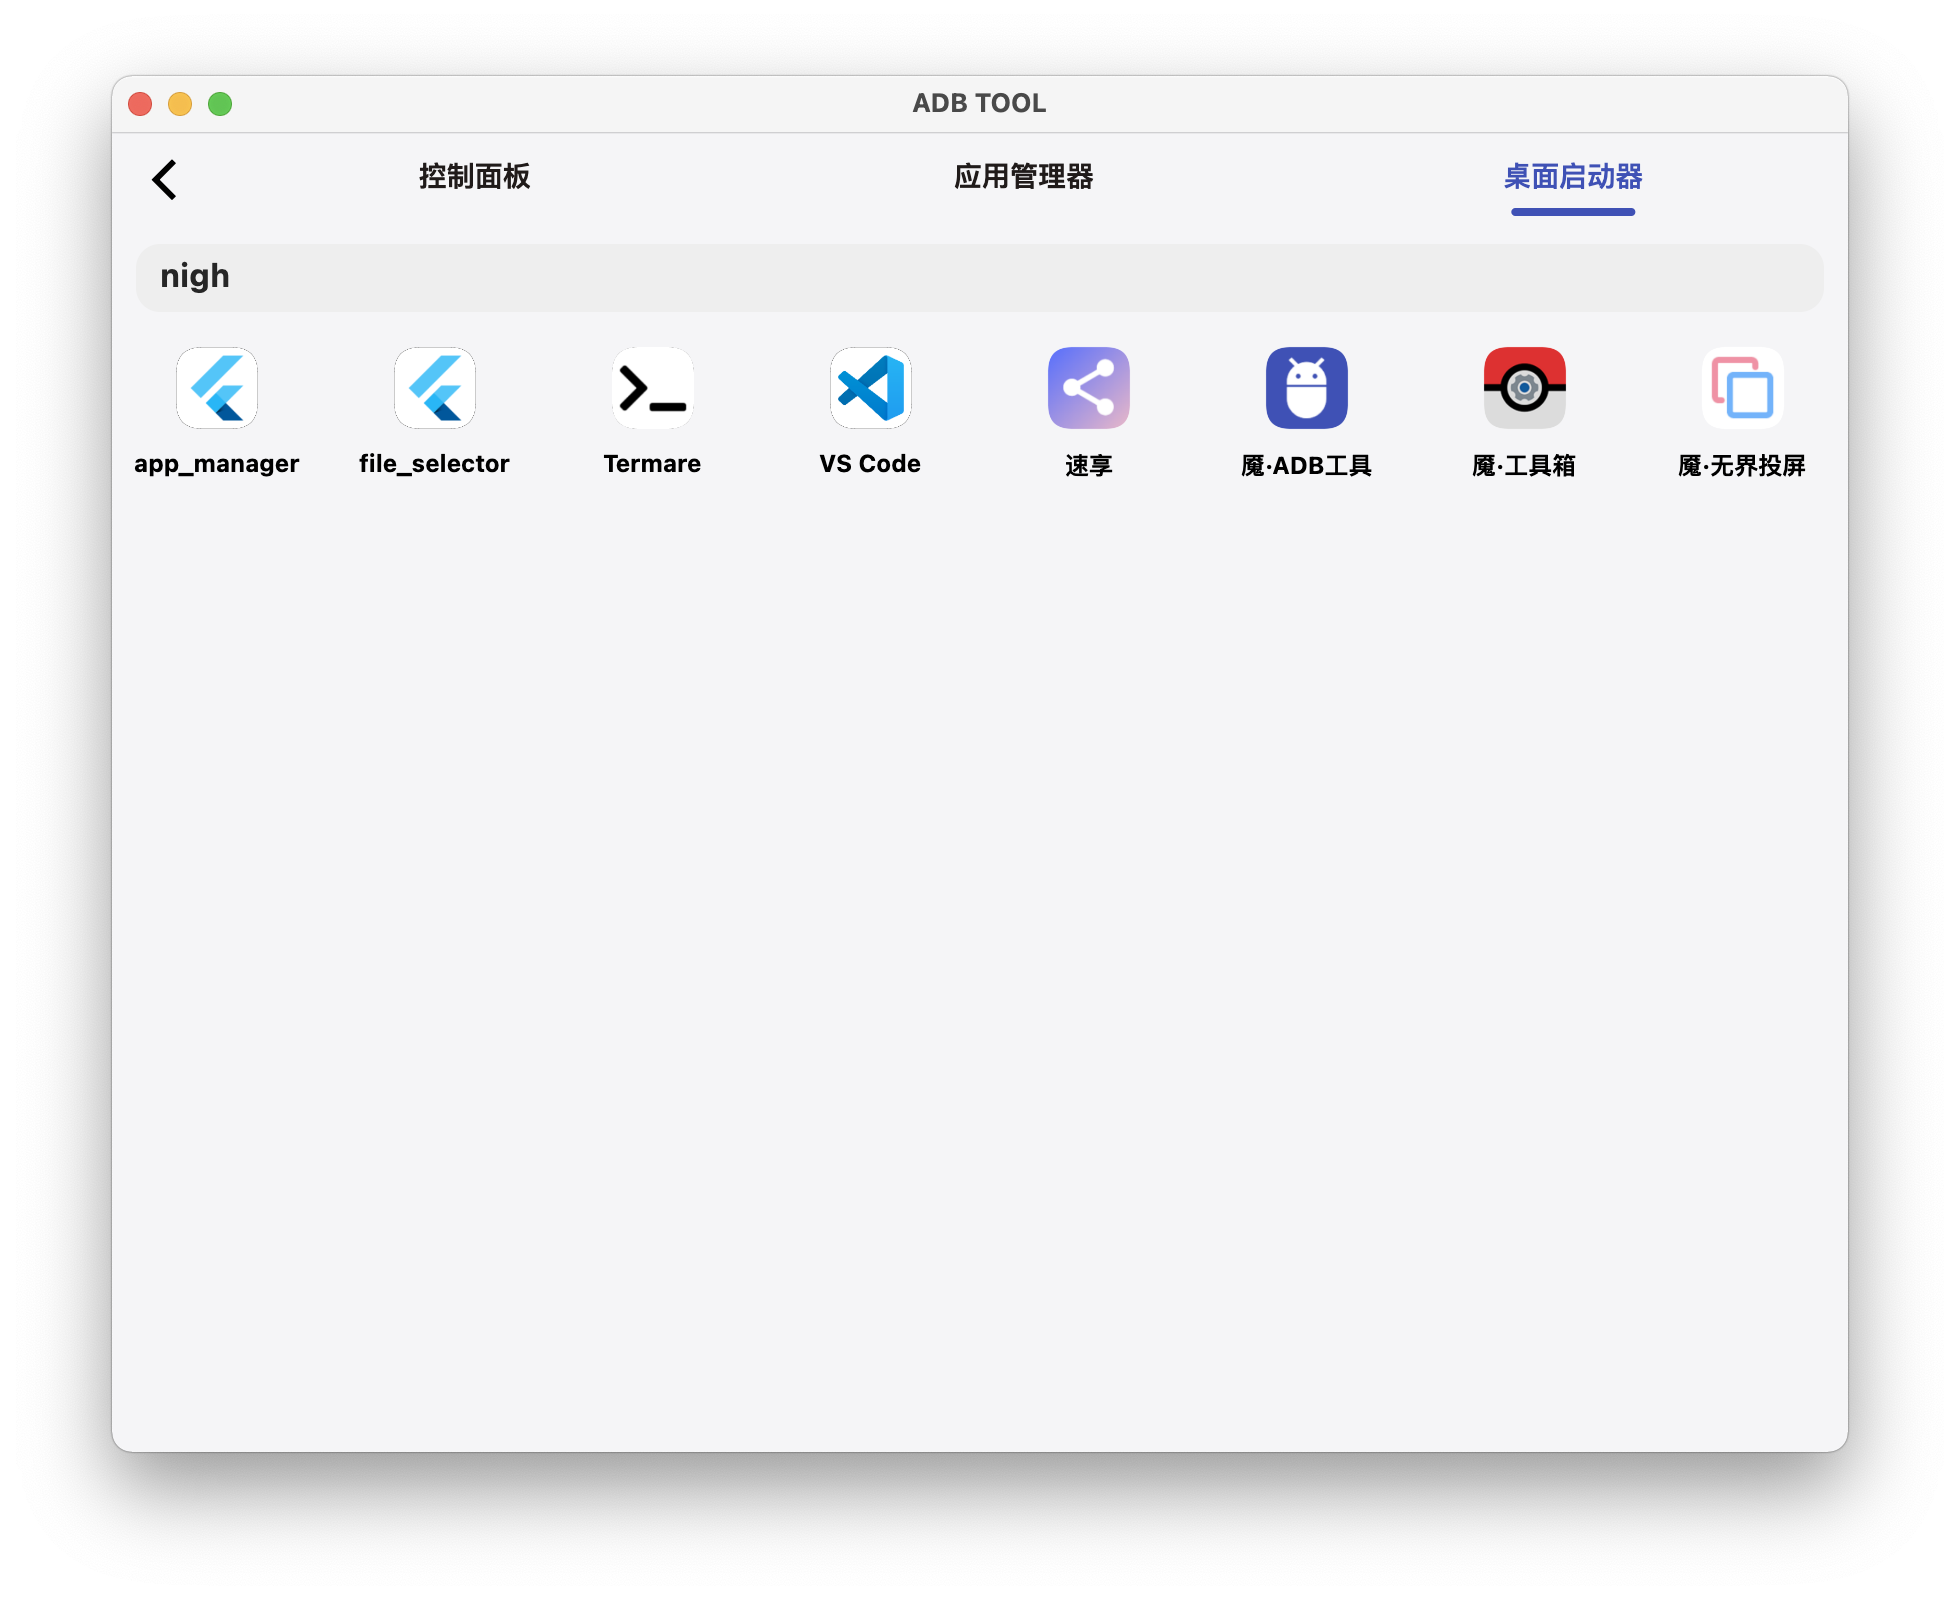Switch to the 控制面板 tab
The height and width of the screenshot is (1600, 1960).
(x=474, y=177)
